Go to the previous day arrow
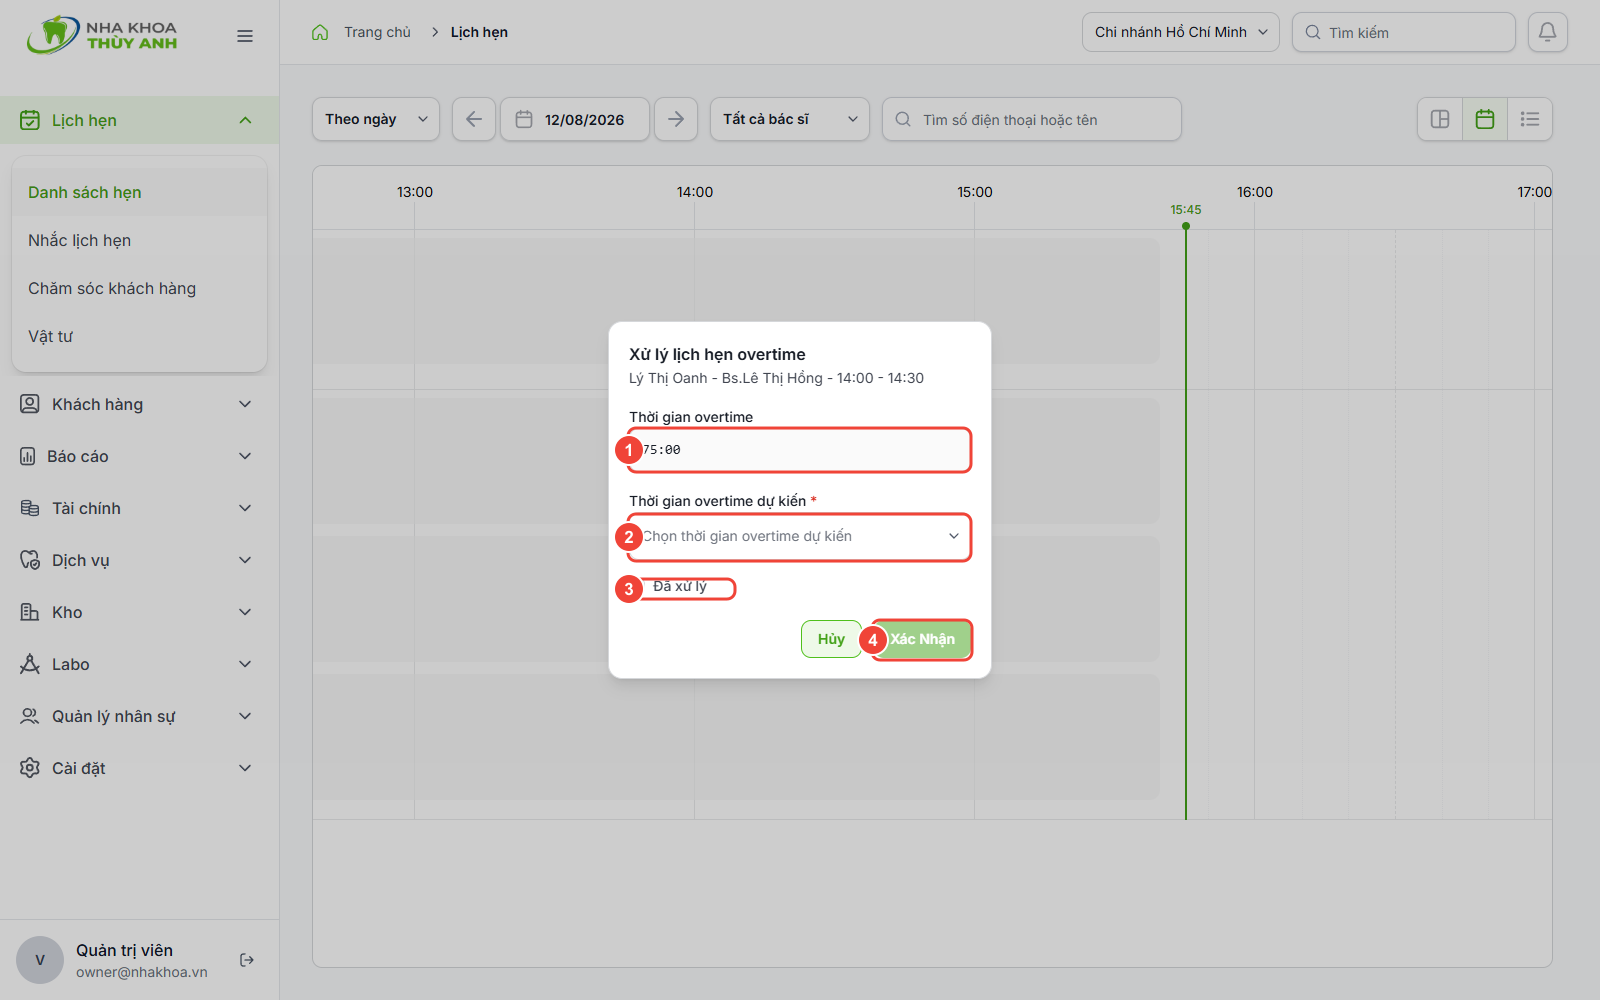Screen dimensions: 1600x1000 (474, 119)
